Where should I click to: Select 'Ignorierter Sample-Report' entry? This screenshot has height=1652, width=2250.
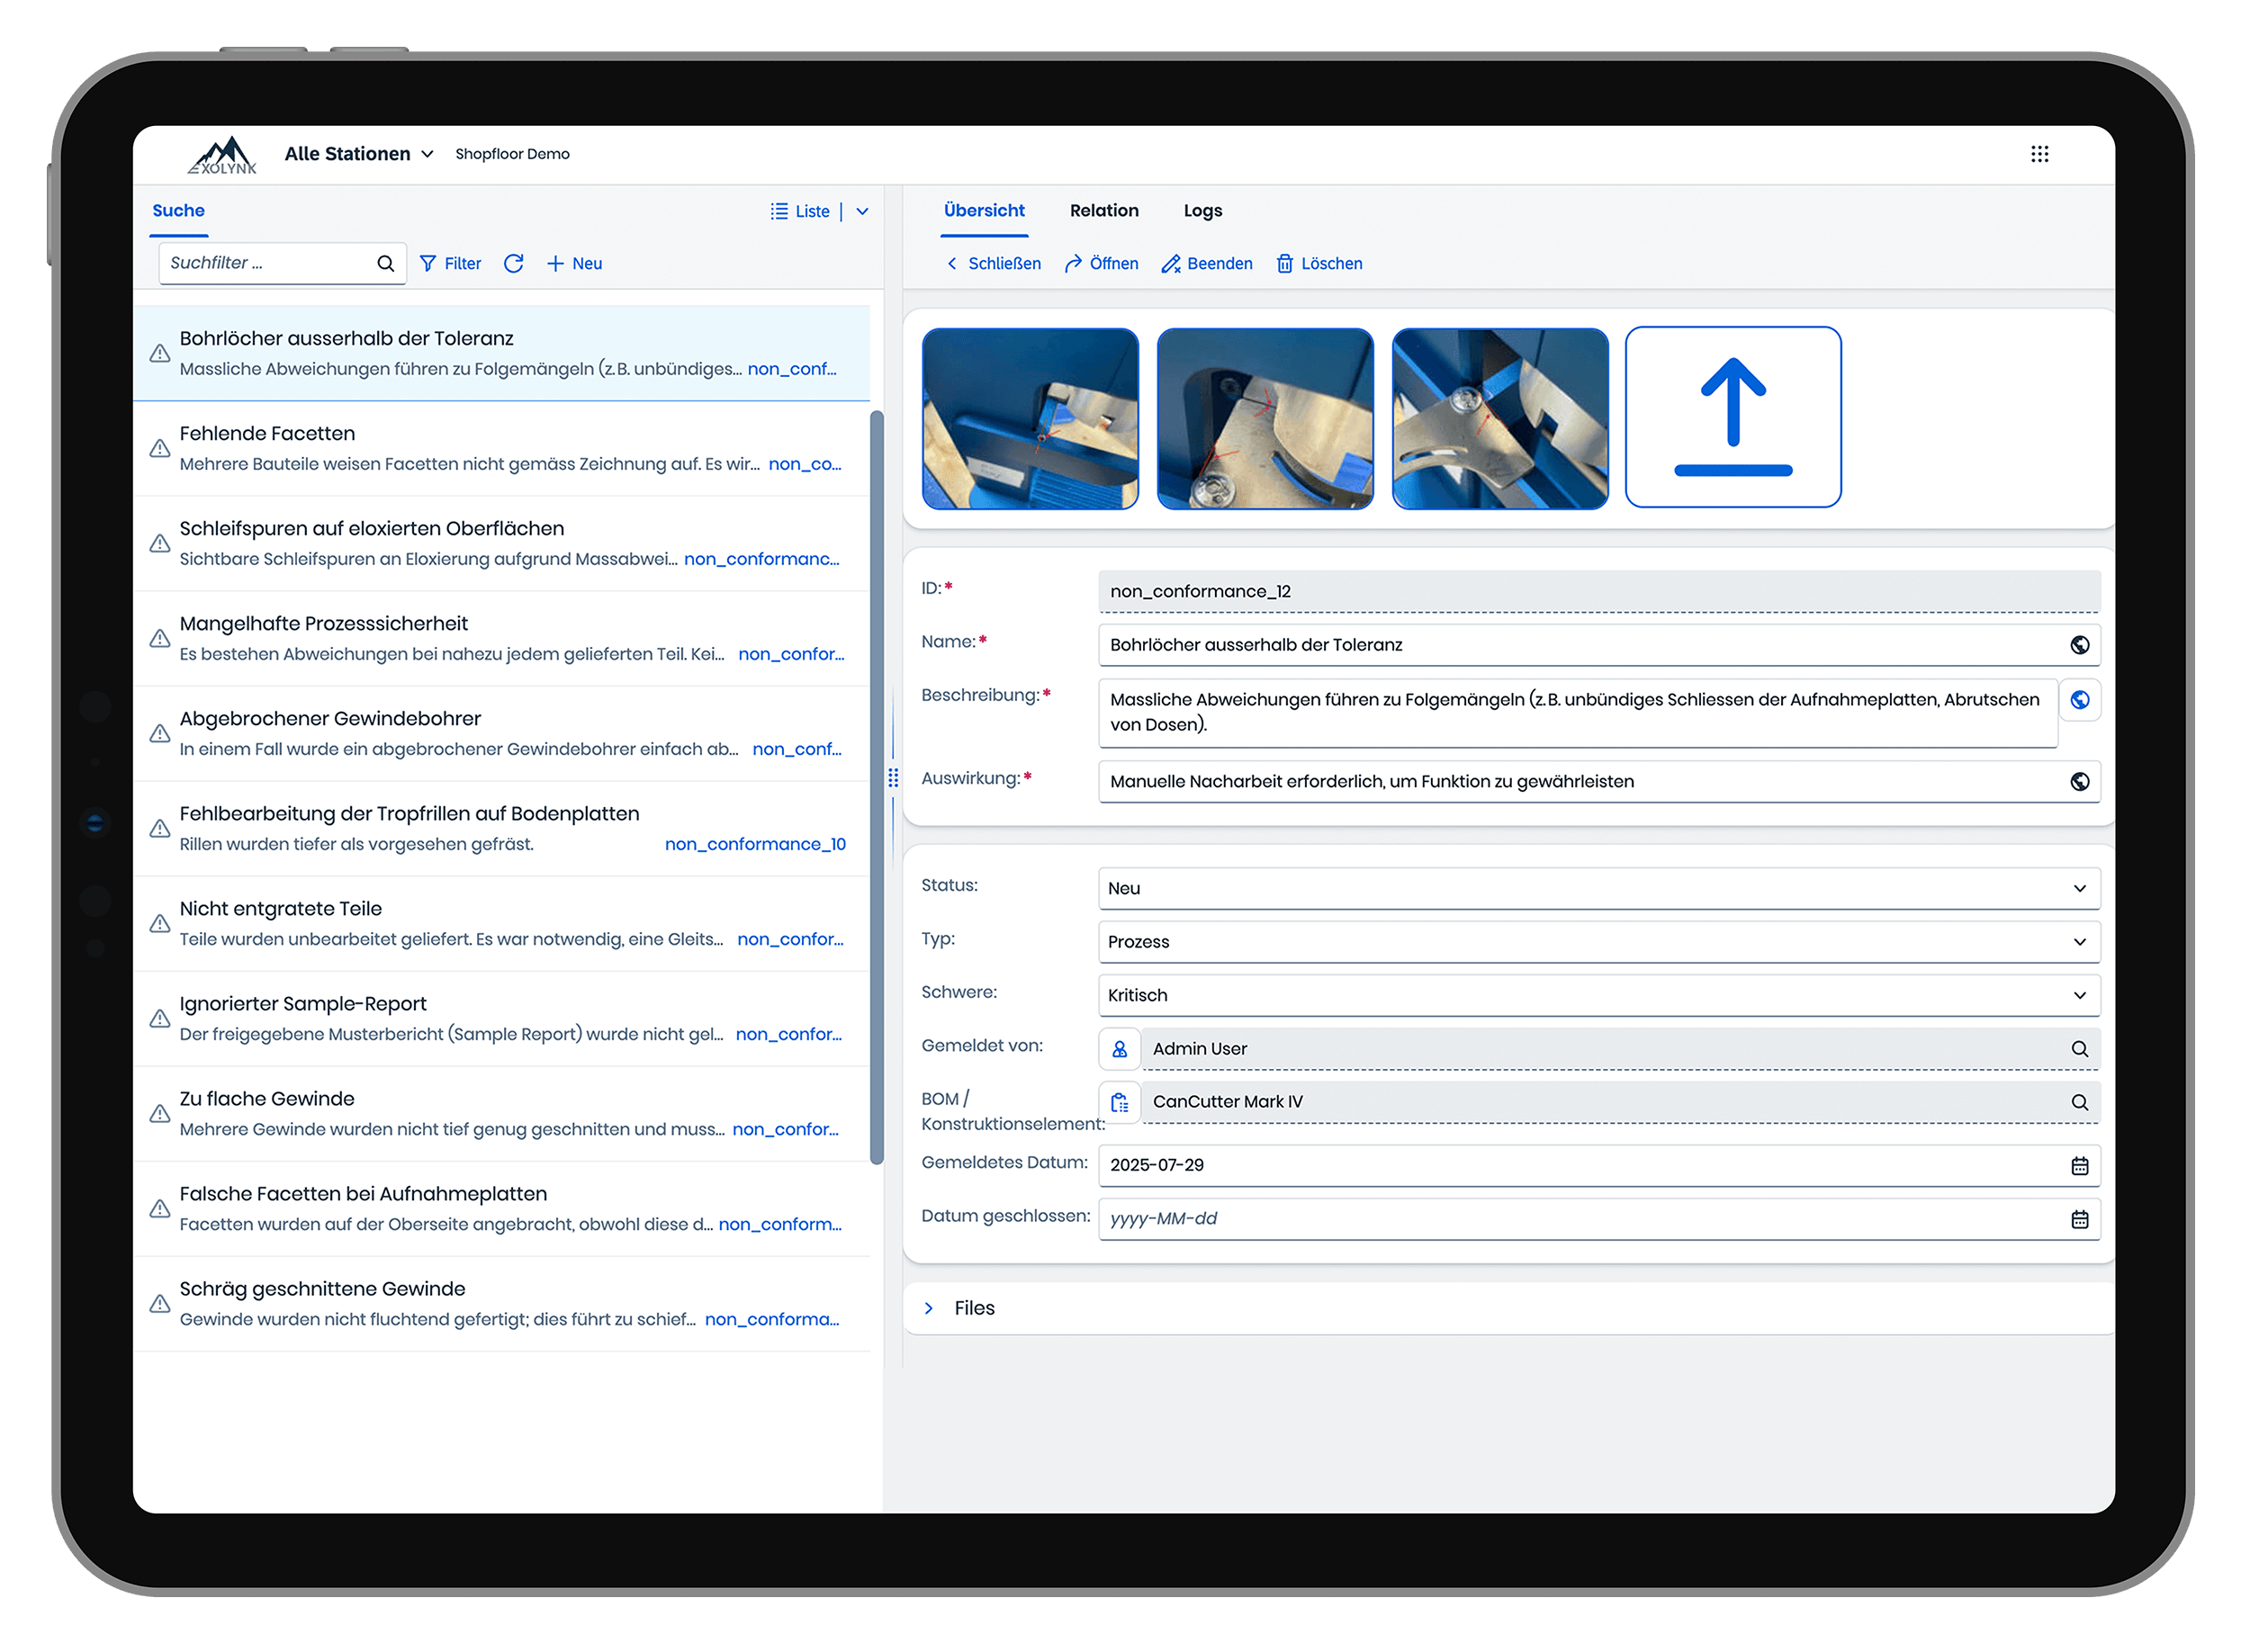[x=501, y=1019]
